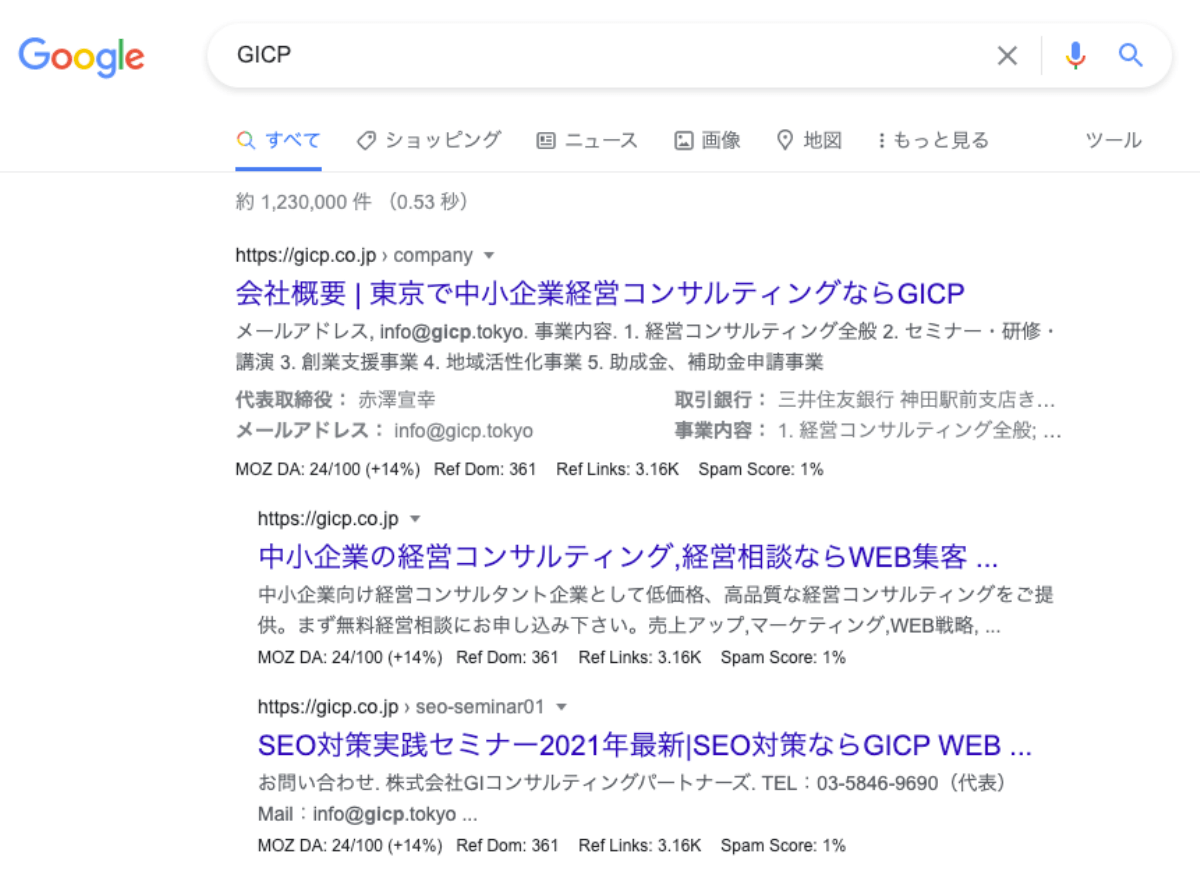Clear the search box with the X icon
Viewport: 1200px width, 885px height.
coord(1007,56)
